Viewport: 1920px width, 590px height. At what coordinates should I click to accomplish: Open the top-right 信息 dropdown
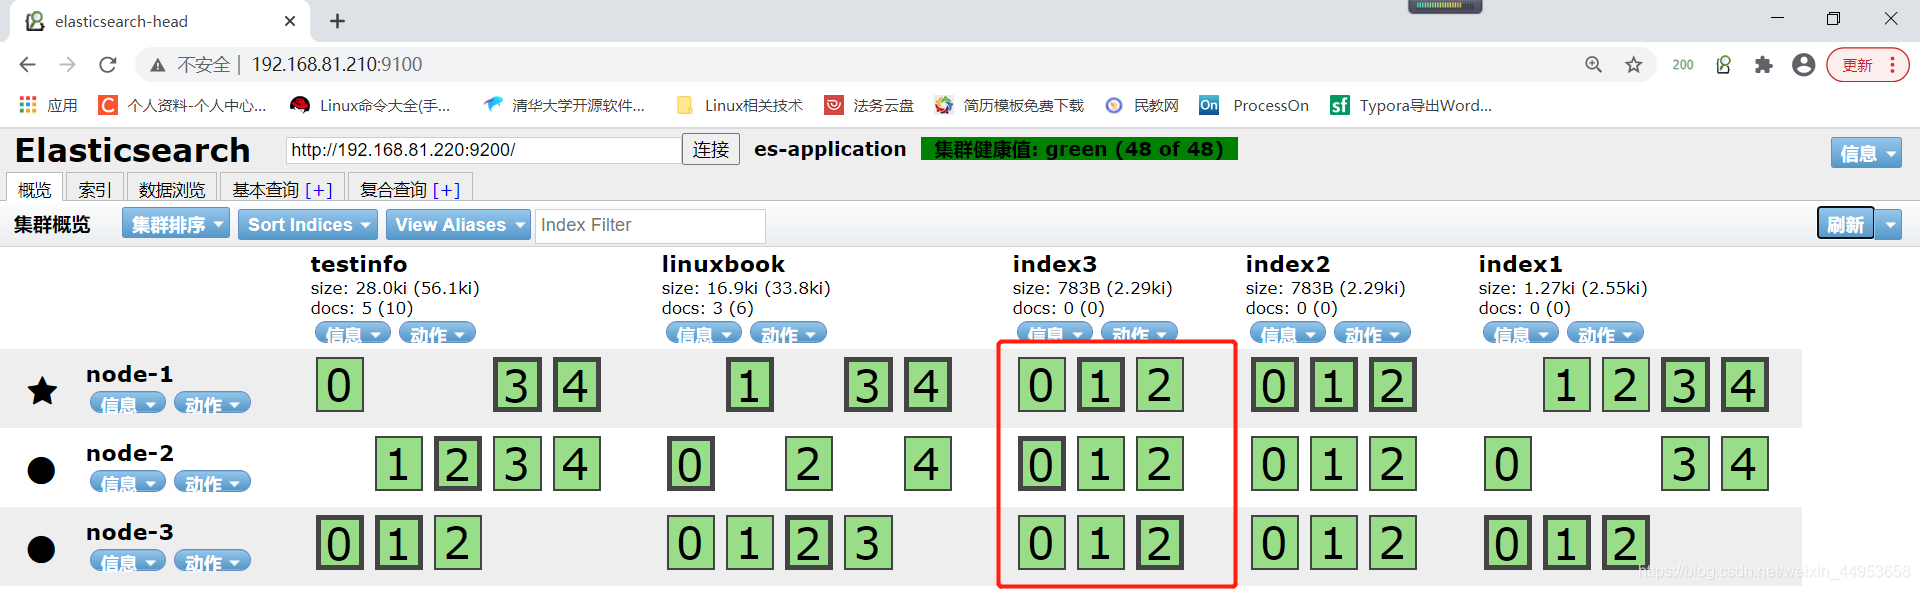click(x=1866, y=153)
